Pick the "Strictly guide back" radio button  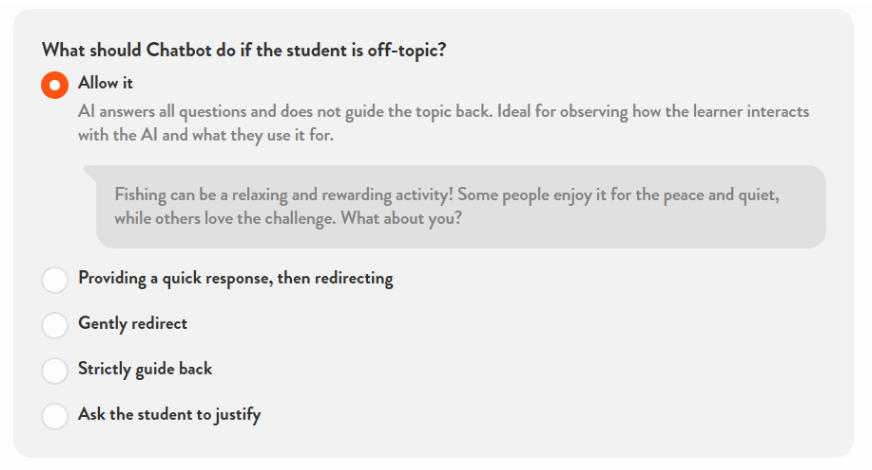point(55,370)
